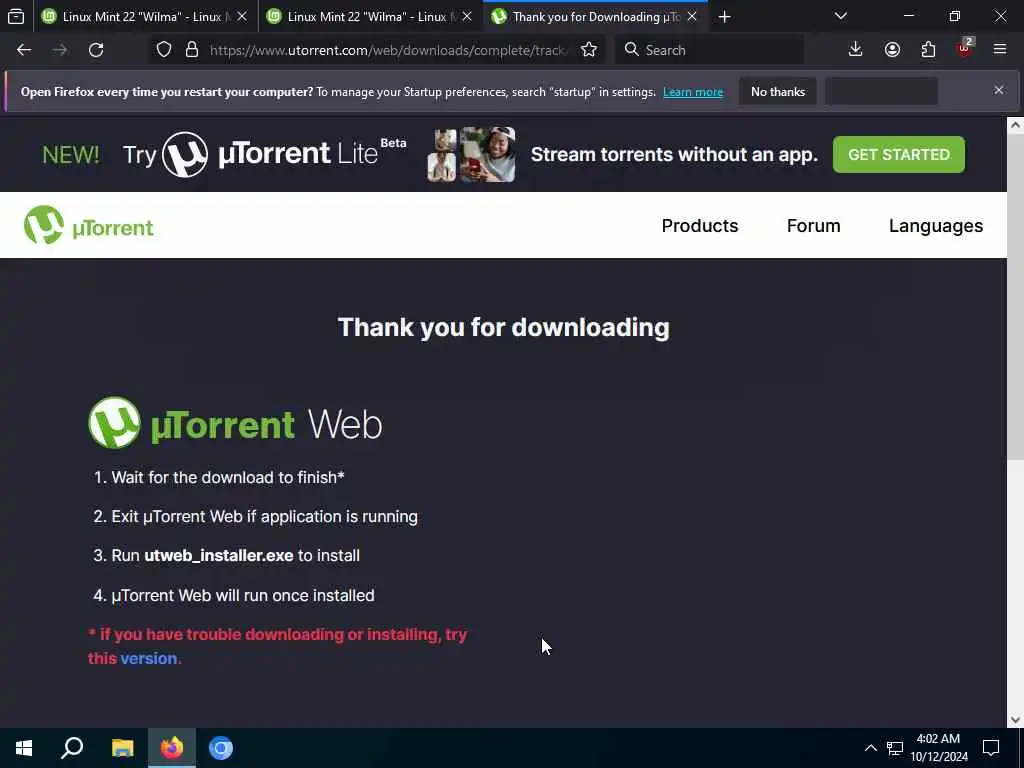
Task: Open tracking protection shield icon
Action: [x=164, y=50]
